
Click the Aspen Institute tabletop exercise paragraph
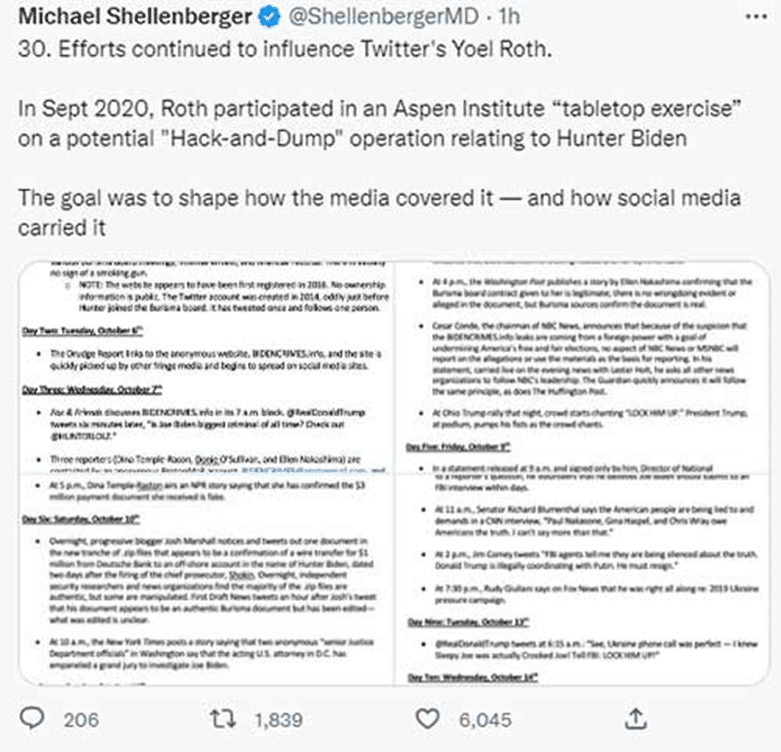(380, 124)
